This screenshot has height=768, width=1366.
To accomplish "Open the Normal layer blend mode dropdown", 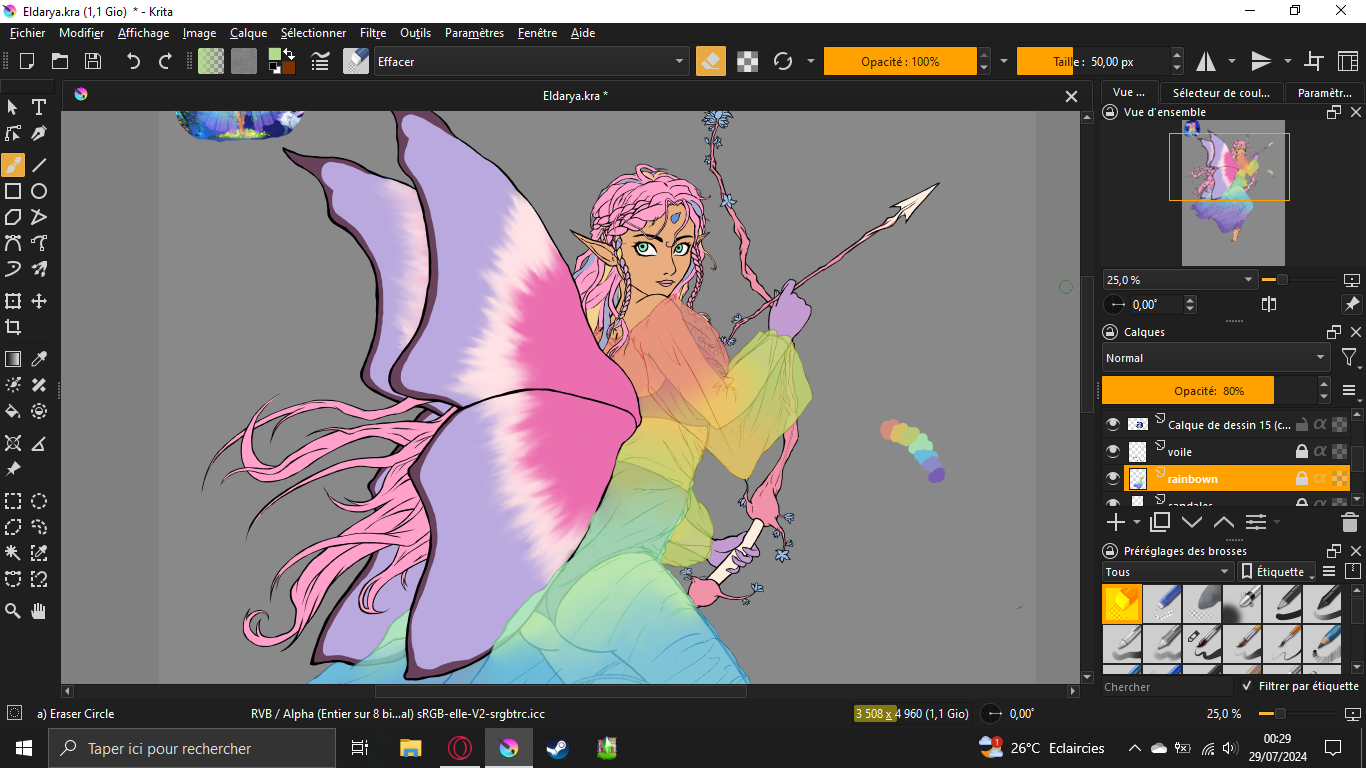I will (x=1215, y=358).
